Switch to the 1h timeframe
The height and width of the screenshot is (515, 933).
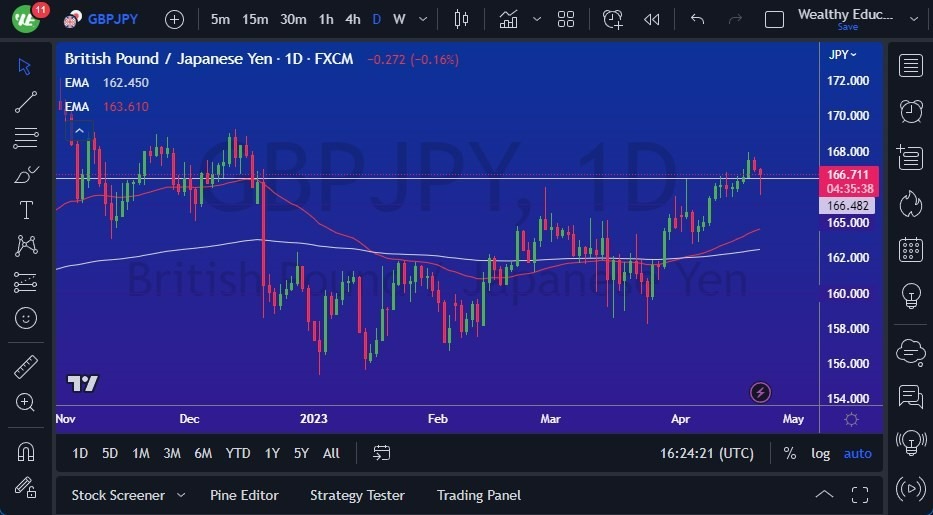point(325,20)
